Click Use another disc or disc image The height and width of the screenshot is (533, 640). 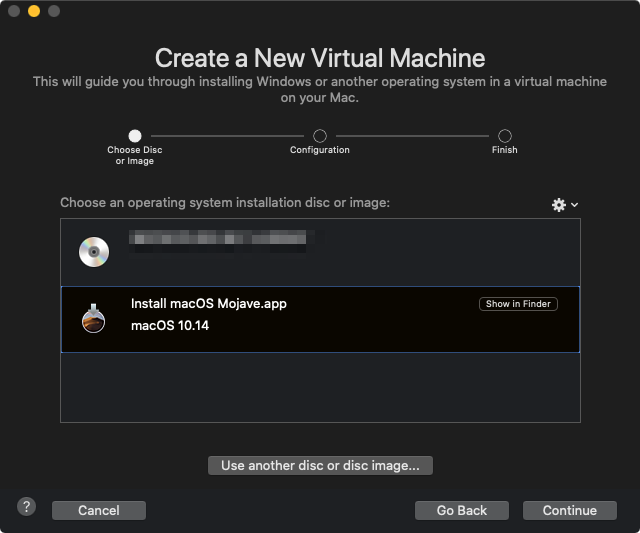pyautogui.click(x=320, y=466)
